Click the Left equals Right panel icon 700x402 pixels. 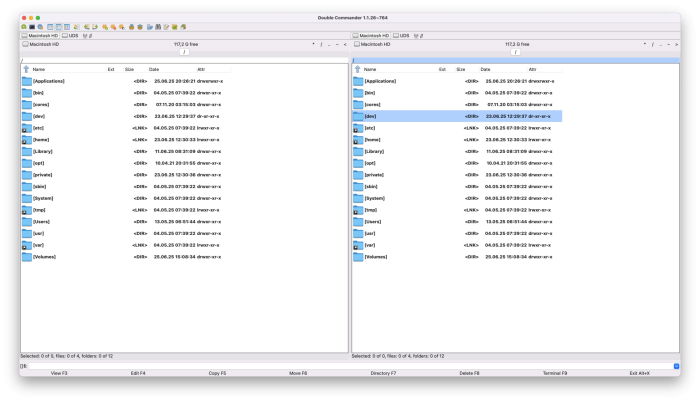87,27
